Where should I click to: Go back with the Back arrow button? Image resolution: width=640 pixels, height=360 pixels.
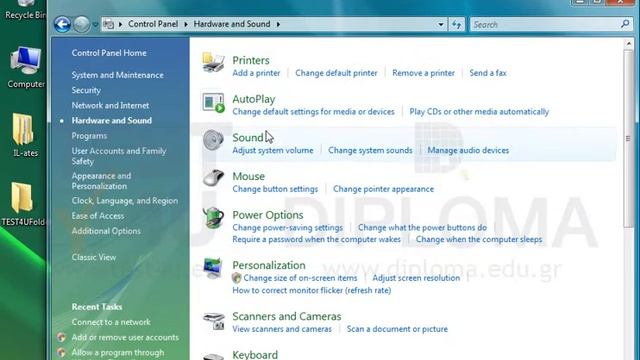point(62,24)
